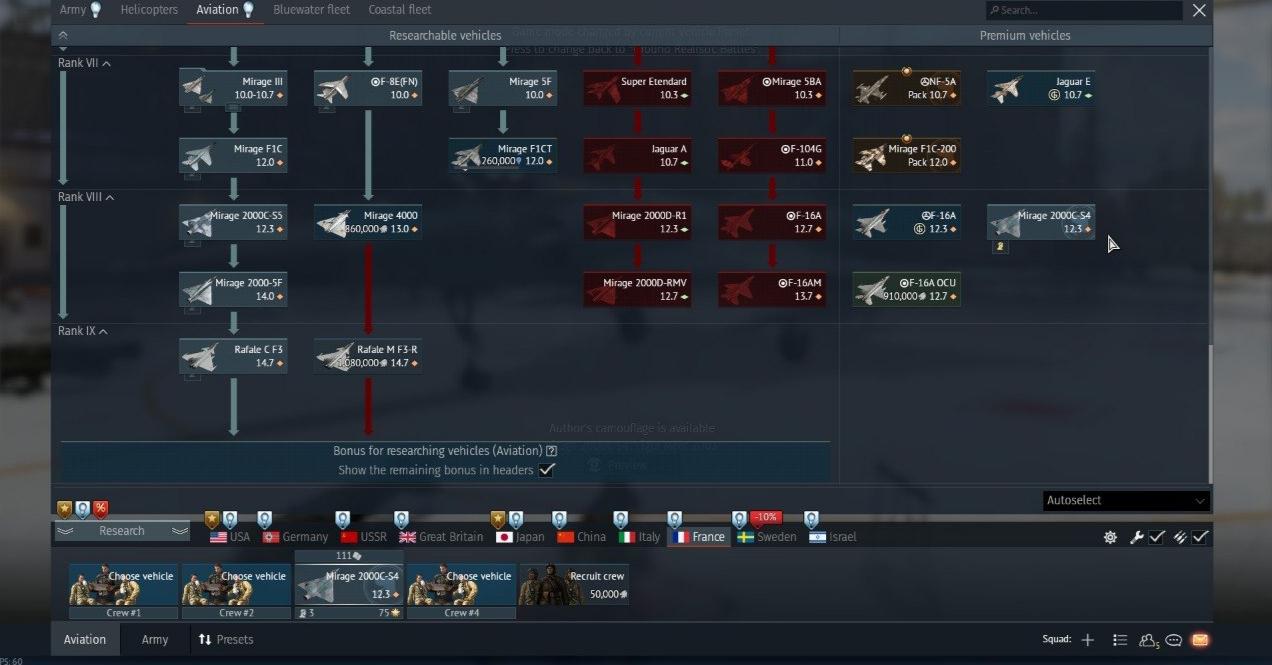Select the F-104G vehicle card
The image size is (1272, 665).
pyautogui.click(x=772, y=155)
